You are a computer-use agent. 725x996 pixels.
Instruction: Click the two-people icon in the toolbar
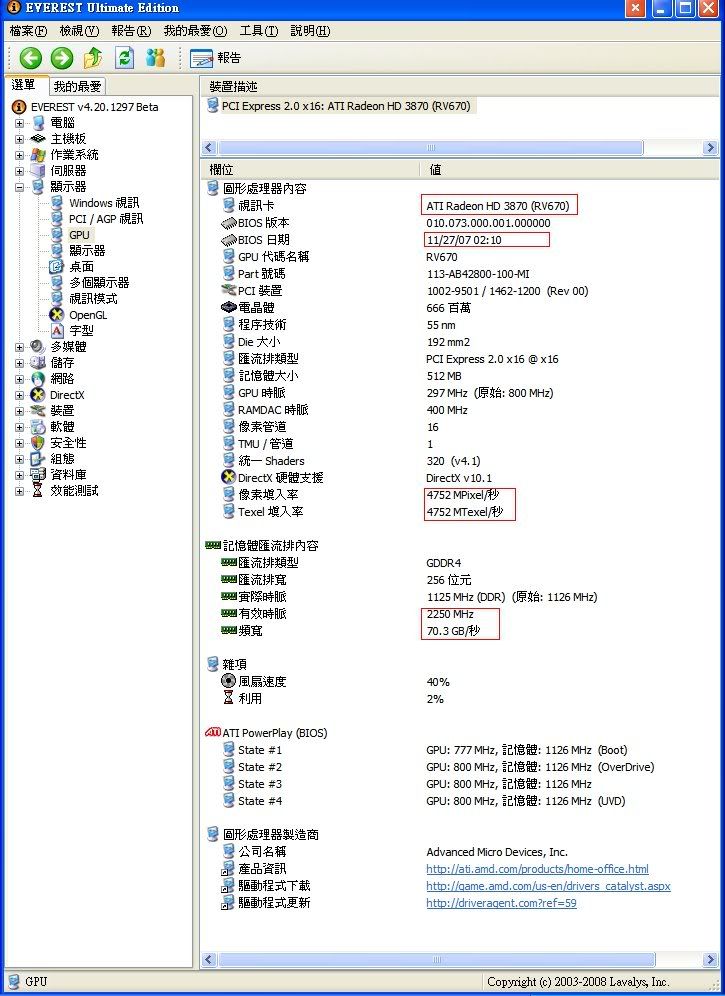(155, 58)
